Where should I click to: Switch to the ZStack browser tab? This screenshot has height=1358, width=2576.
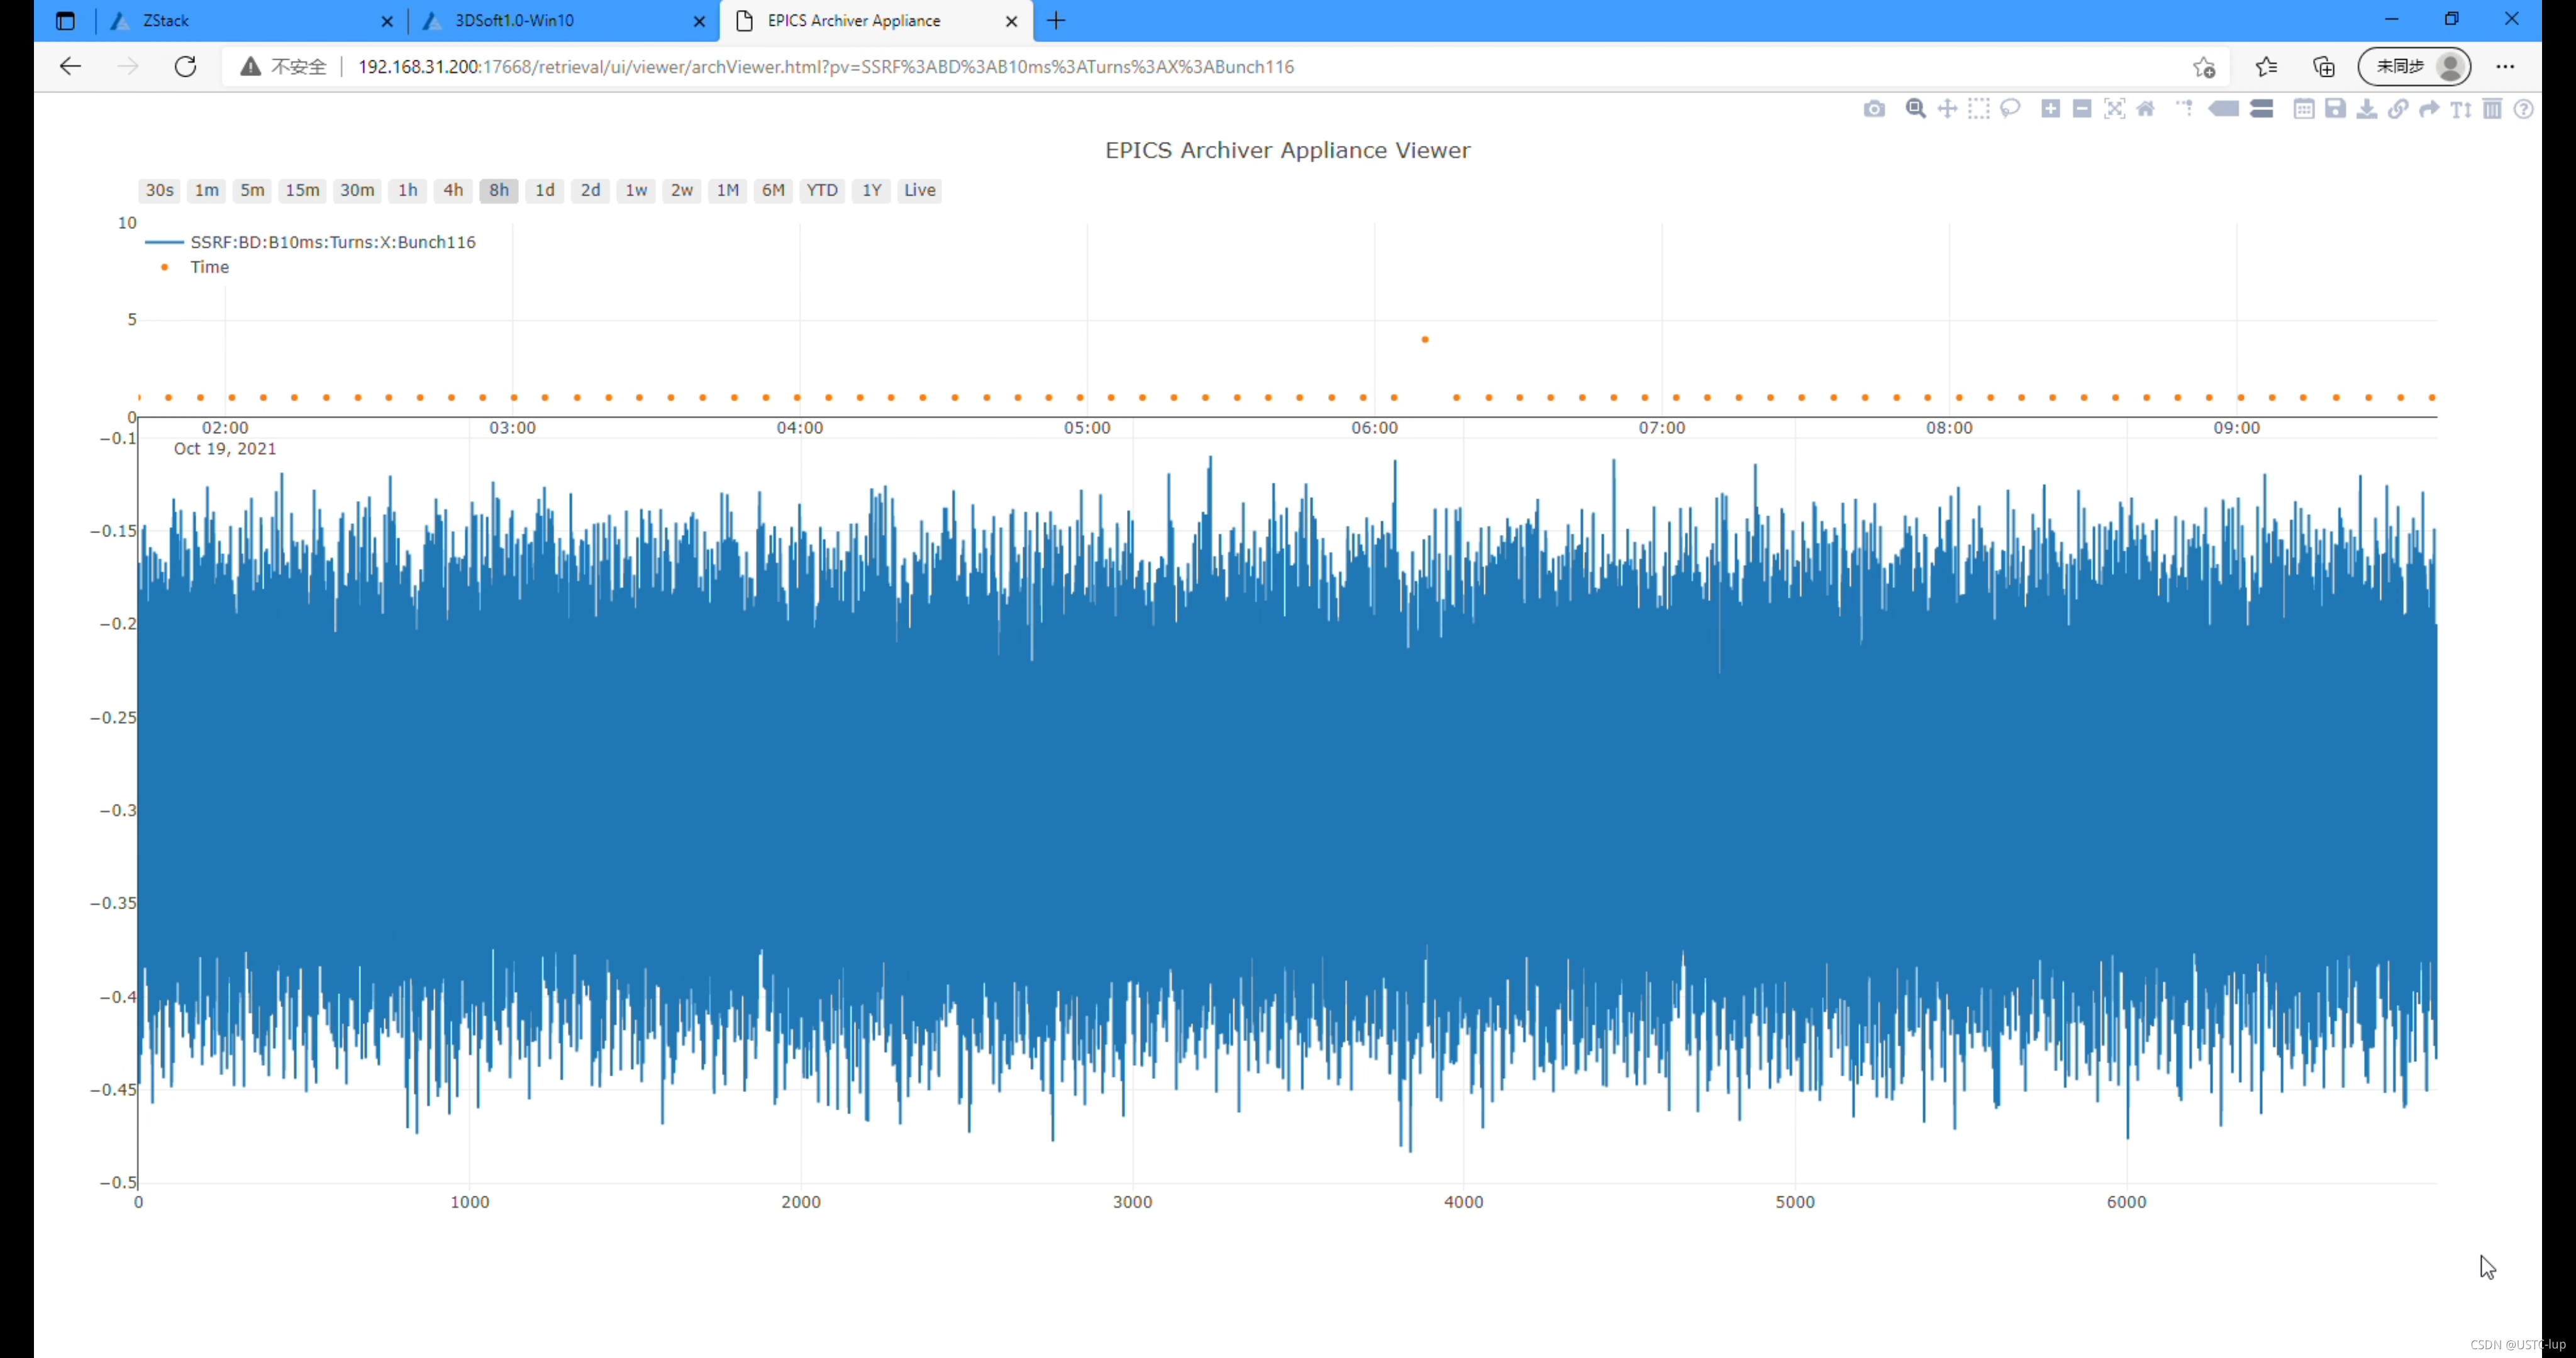[x=166, y=20]
